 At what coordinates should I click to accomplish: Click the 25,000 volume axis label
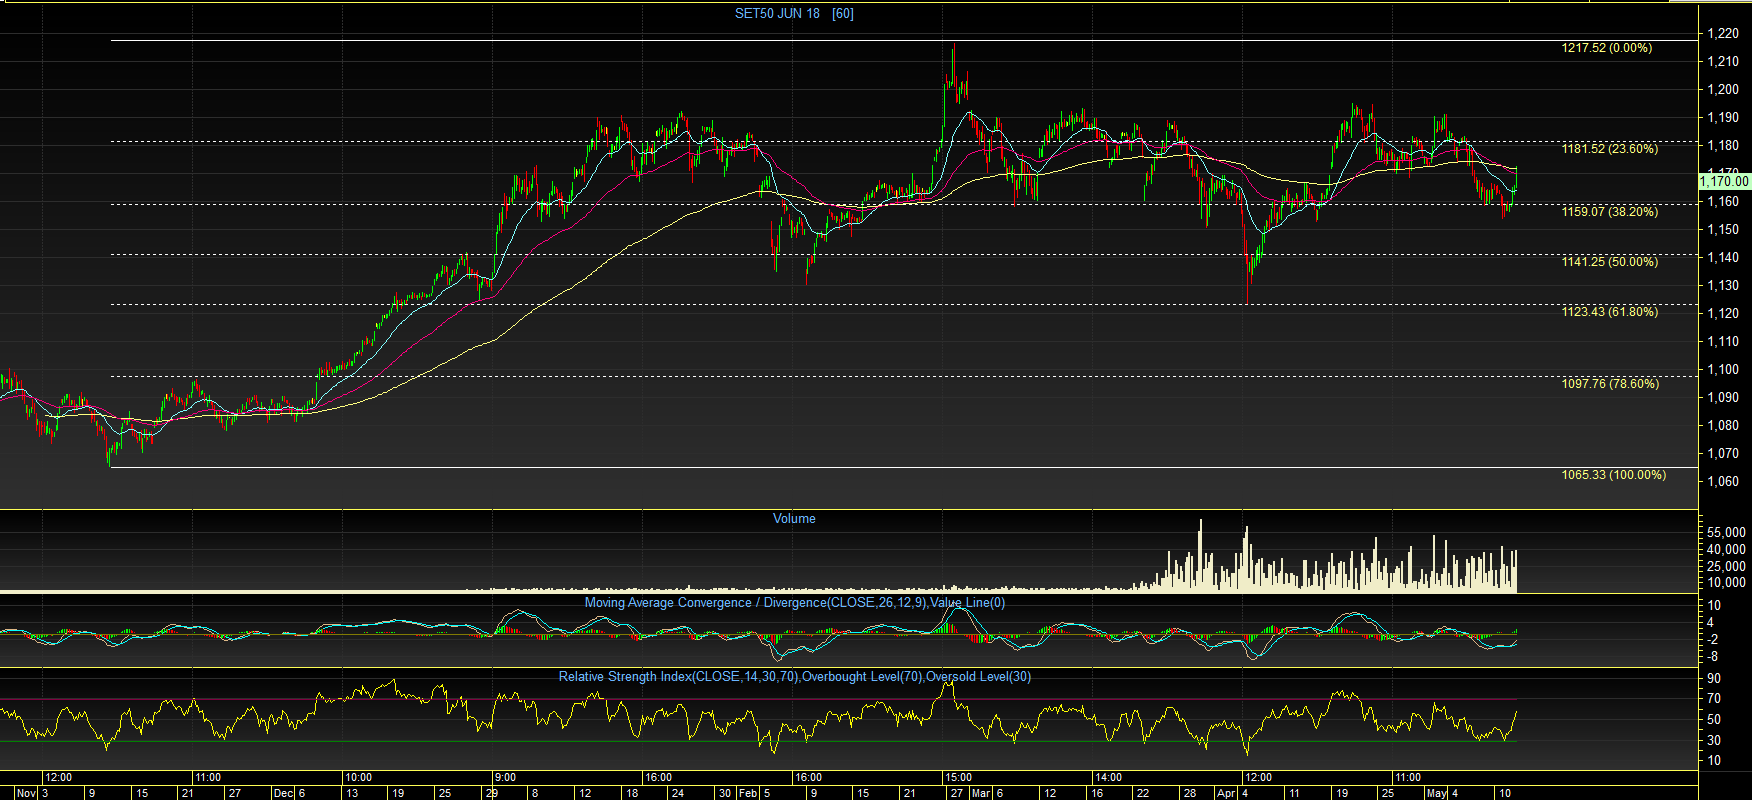(1727, 566)
